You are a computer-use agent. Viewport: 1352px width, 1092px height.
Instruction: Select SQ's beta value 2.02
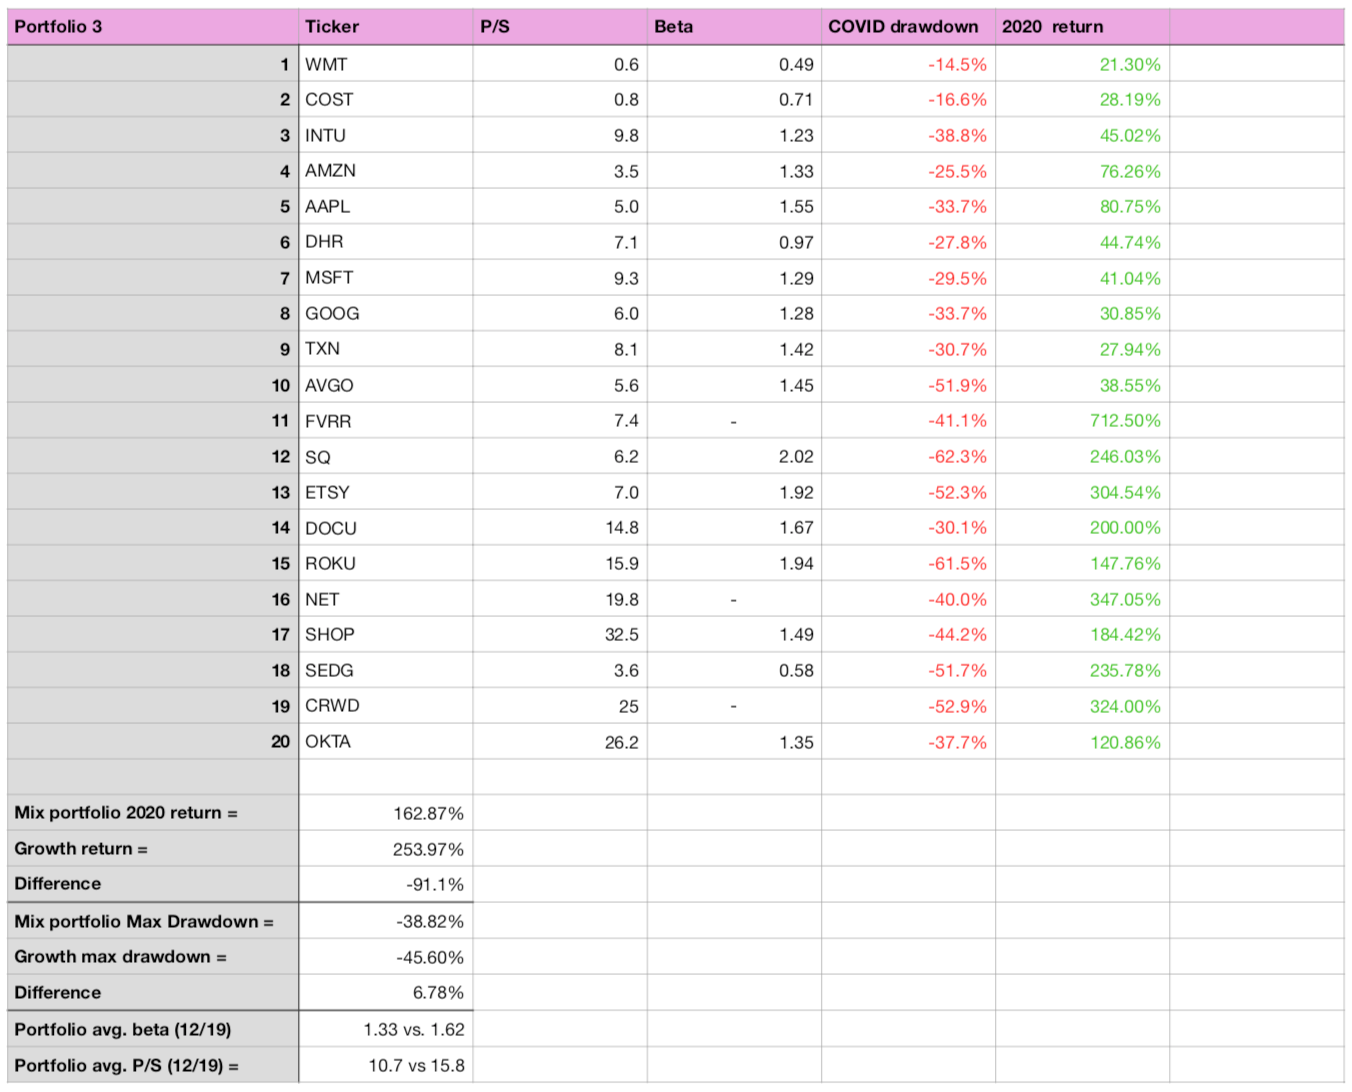tap(733, 456)
